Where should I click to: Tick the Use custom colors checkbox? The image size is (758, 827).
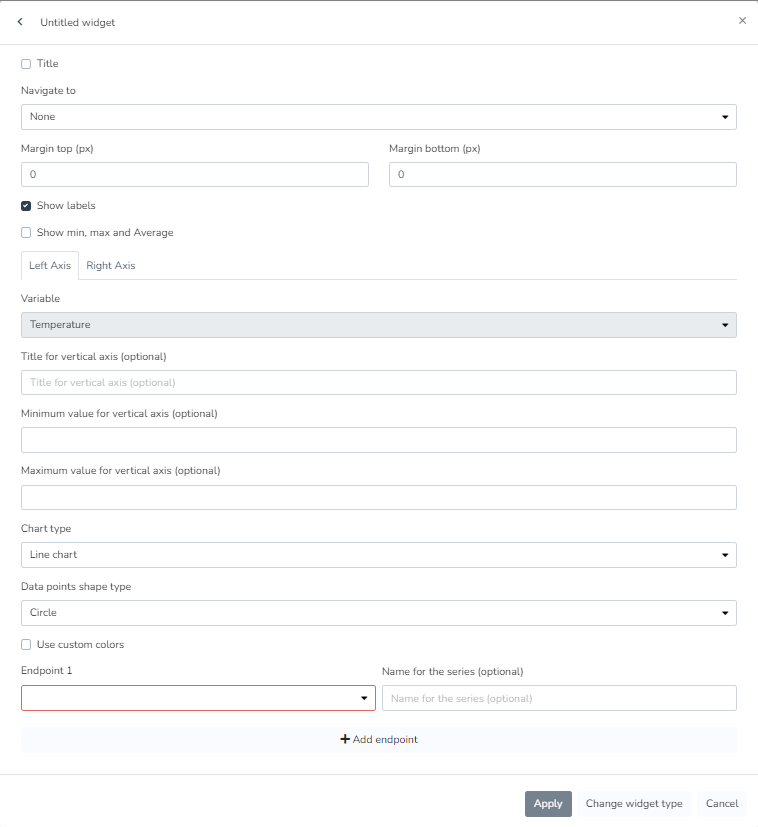[x=26, y=645]
